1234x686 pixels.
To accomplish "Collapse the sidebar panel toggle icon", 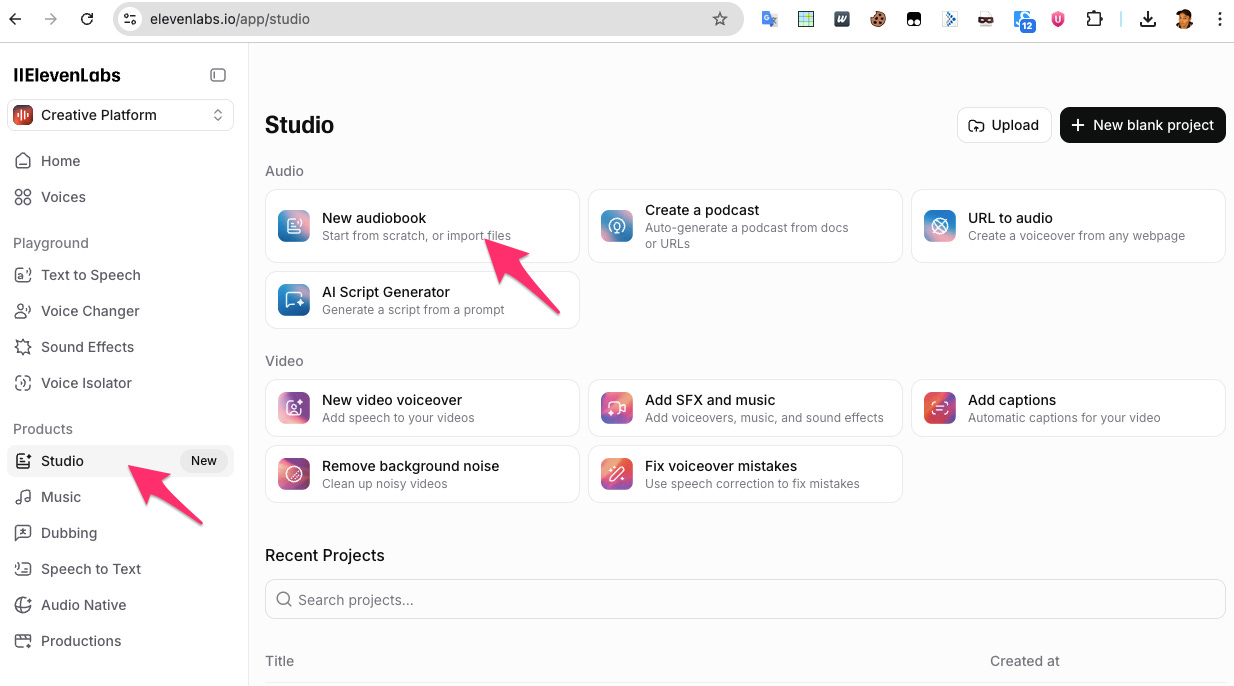I will click(218, 75).
